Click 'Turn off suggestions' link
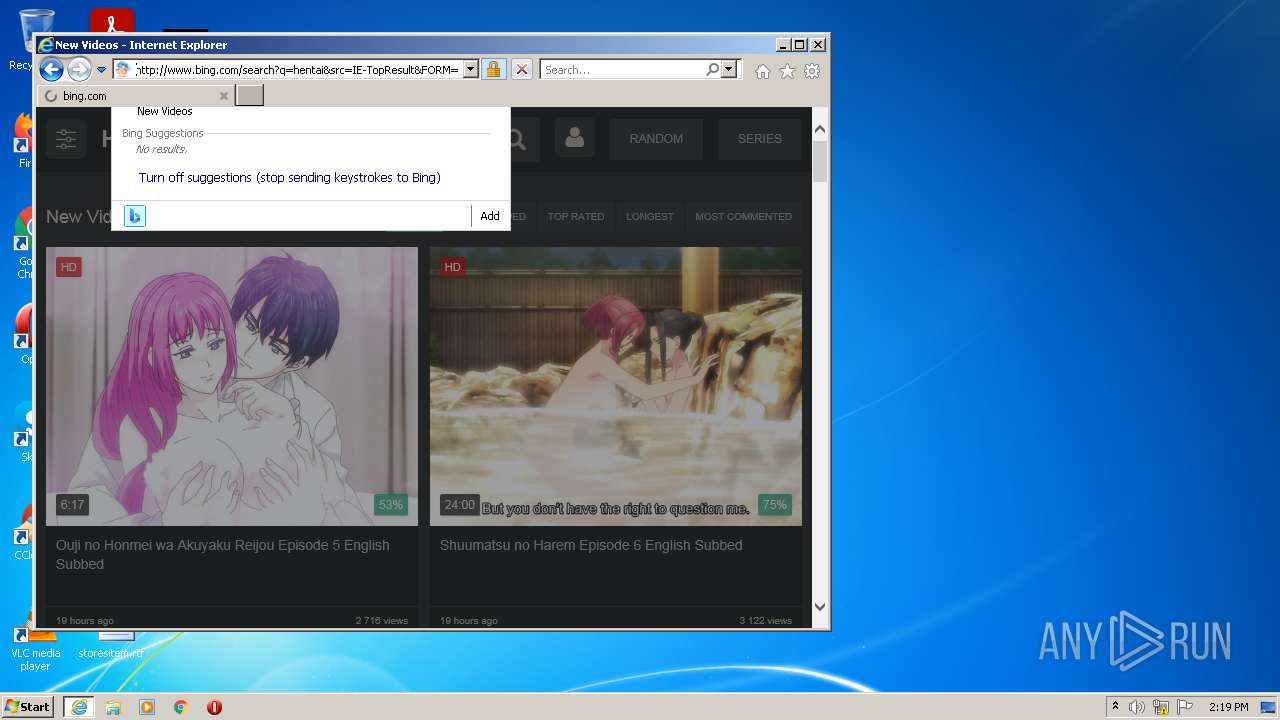 click(x=290, y=177)
